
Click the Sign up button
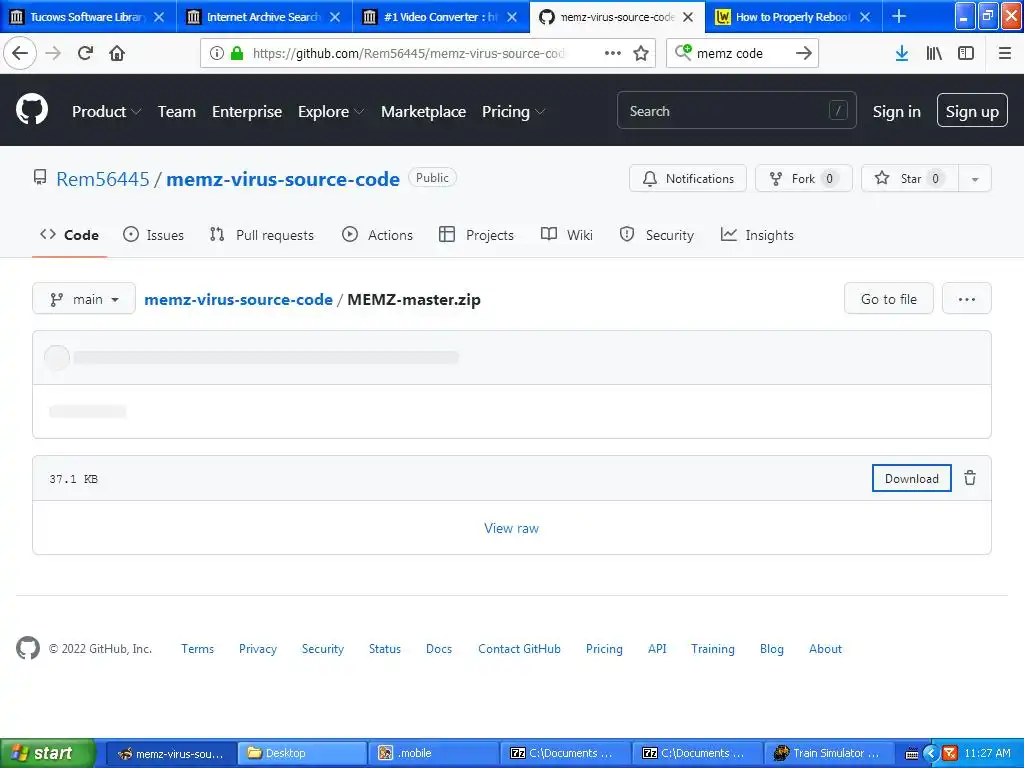tap(972, 112)
